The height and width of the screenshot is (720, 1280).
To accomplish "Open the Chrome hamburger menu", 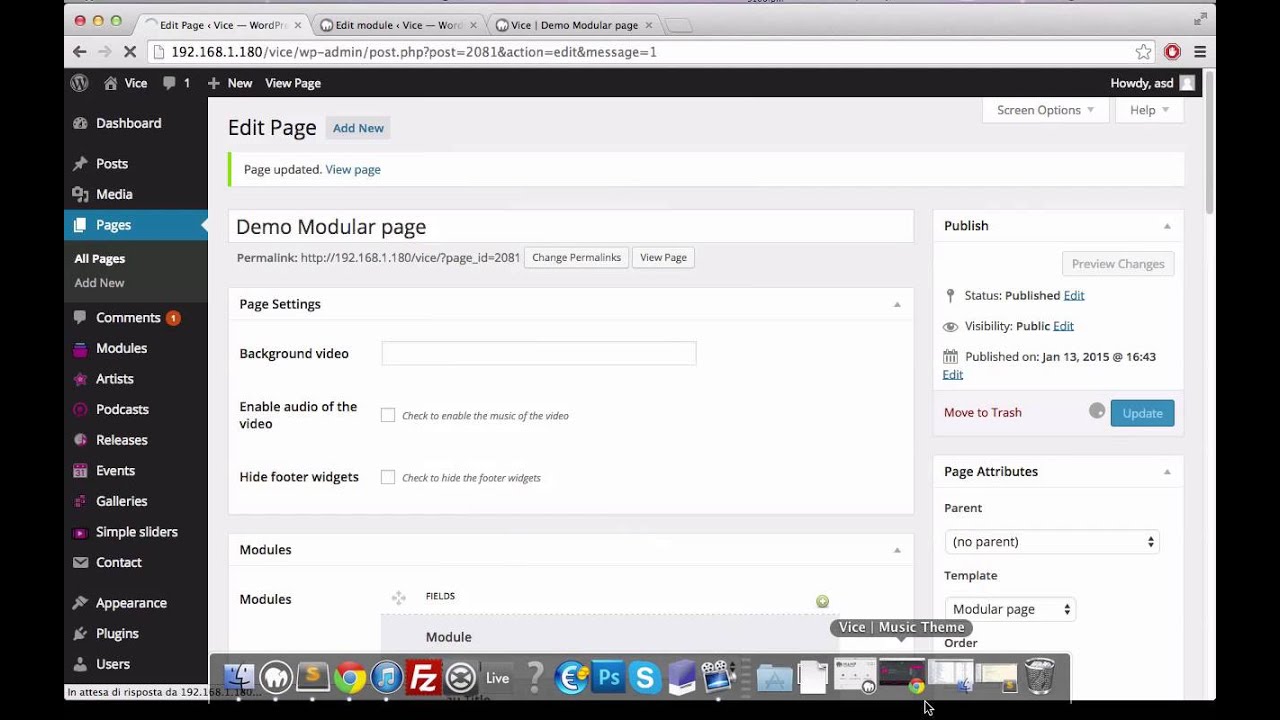I will 1200,52.
